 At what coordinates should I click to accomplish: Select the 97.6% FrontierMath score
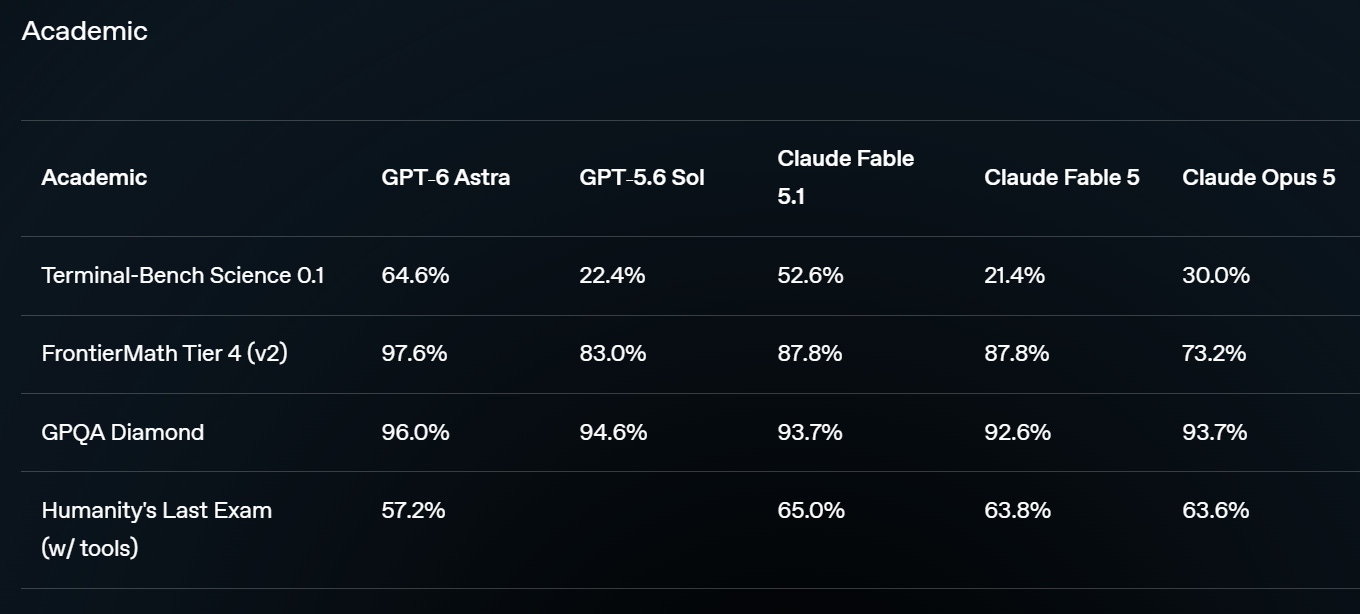[414, 353]
